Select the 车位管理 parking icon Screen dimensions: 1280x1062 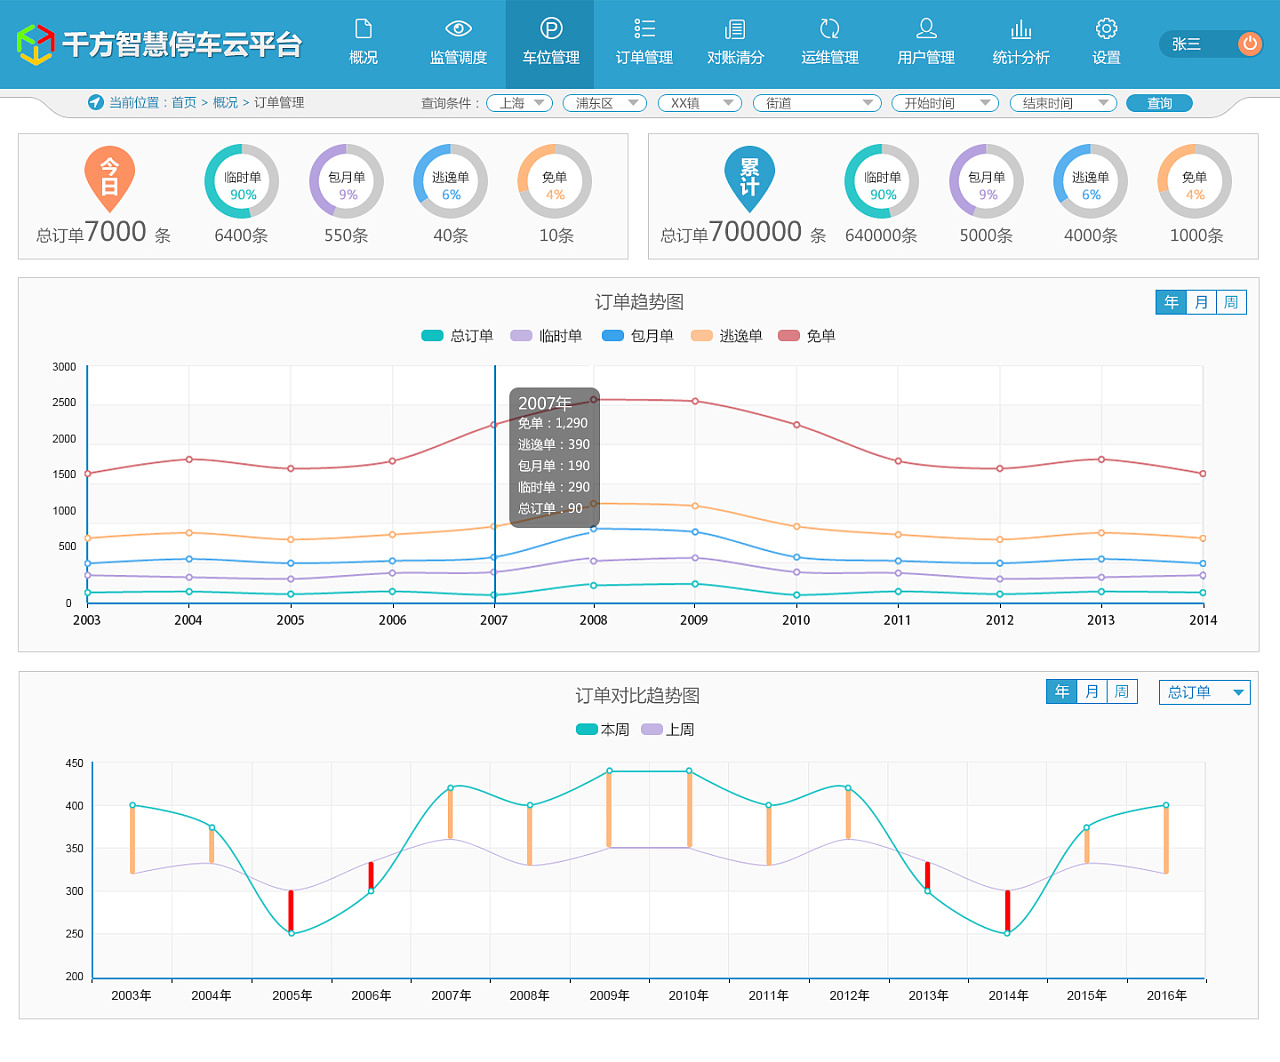point(551,29)
